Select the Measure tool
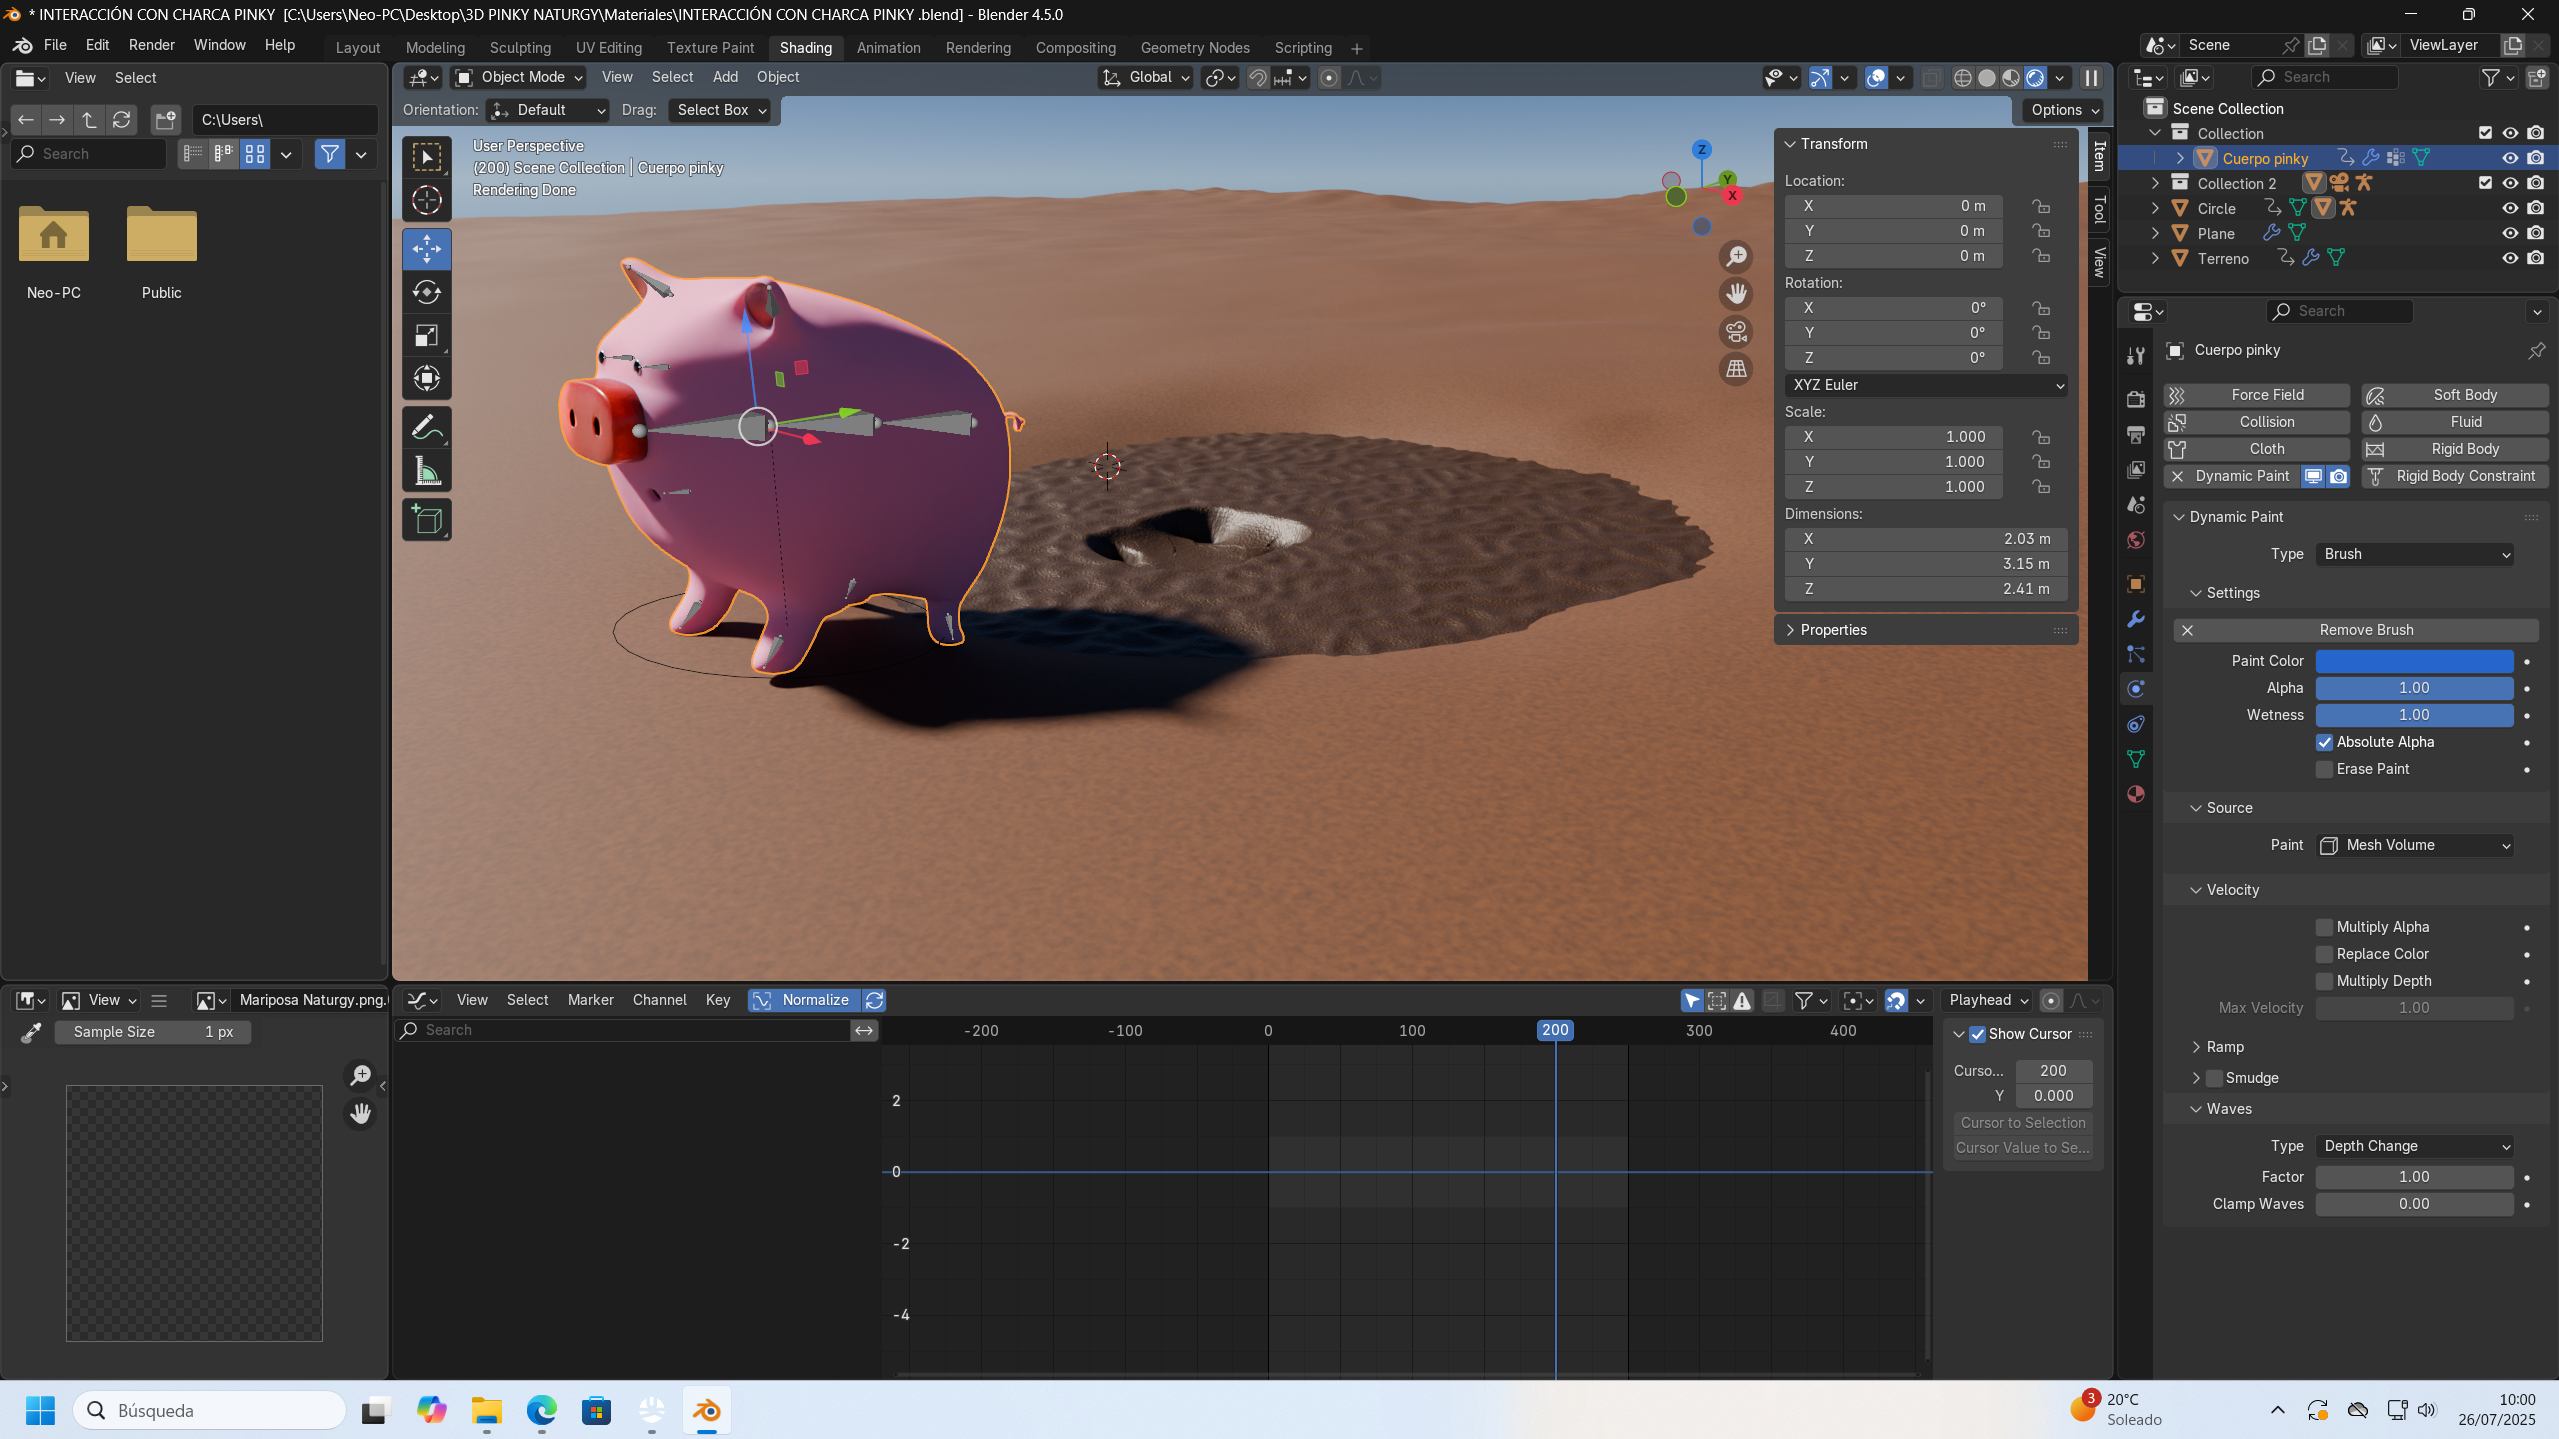The width and height of the screenshot is (2559, 1439). pos(427,471)
